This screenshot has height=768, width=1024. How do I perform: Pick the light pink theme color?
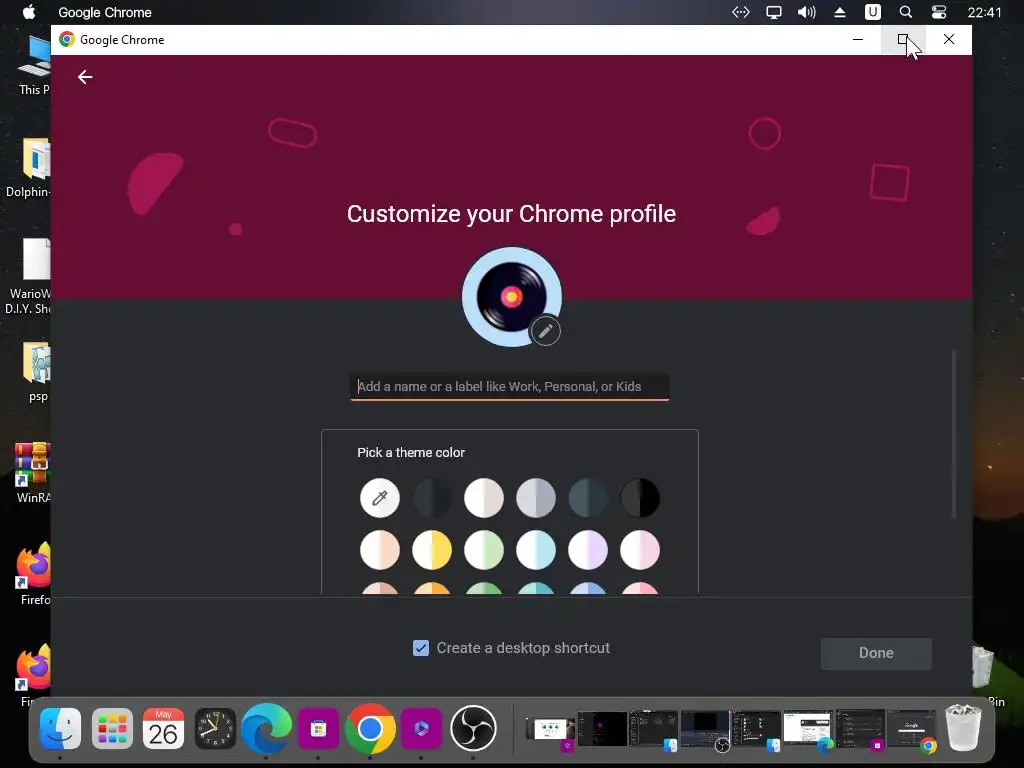[x=640, y=550]
